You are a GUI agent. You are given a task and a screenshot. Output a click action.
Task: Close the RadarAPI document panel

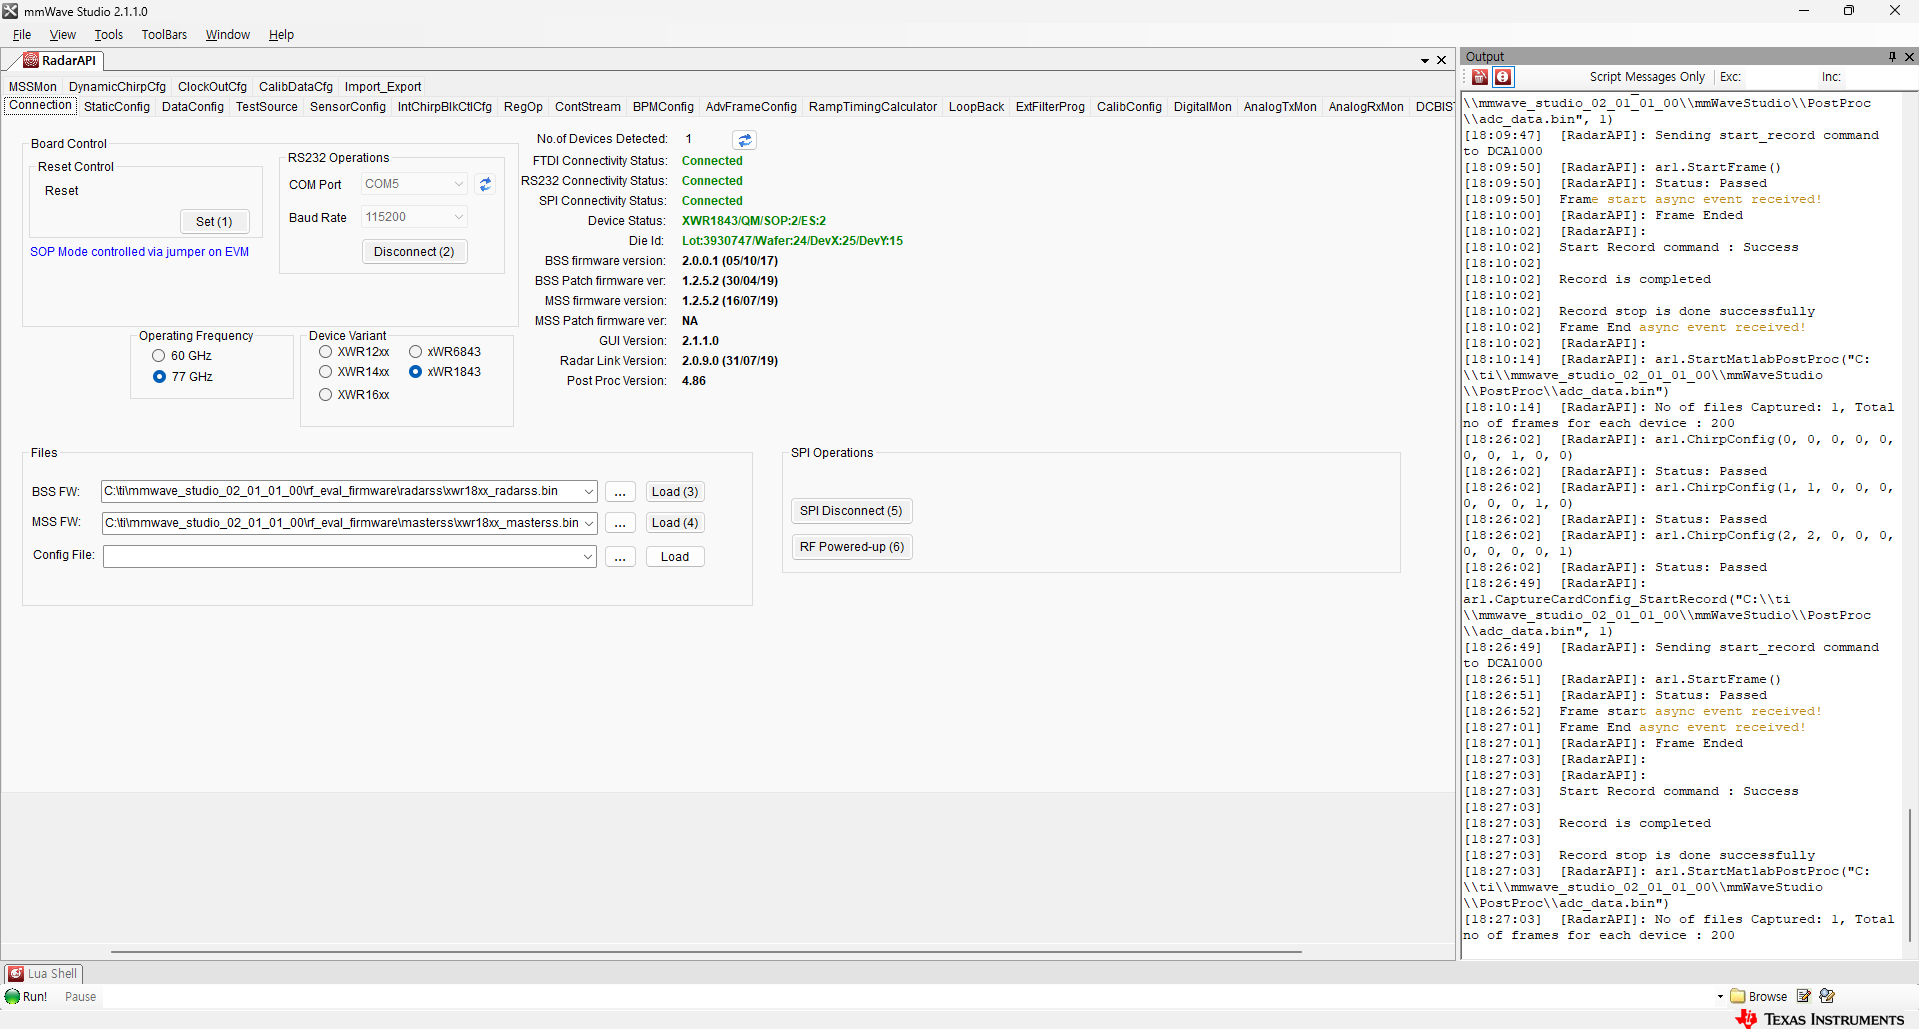[1441, 60]
